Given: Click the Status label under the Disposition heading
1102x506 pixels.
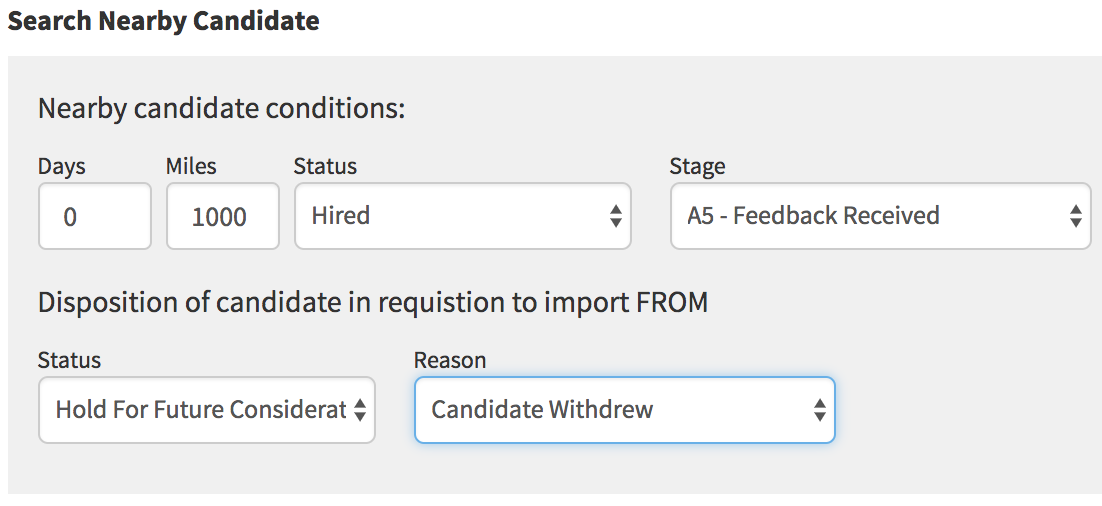Looking at the screenshot, I should point(69,360).
